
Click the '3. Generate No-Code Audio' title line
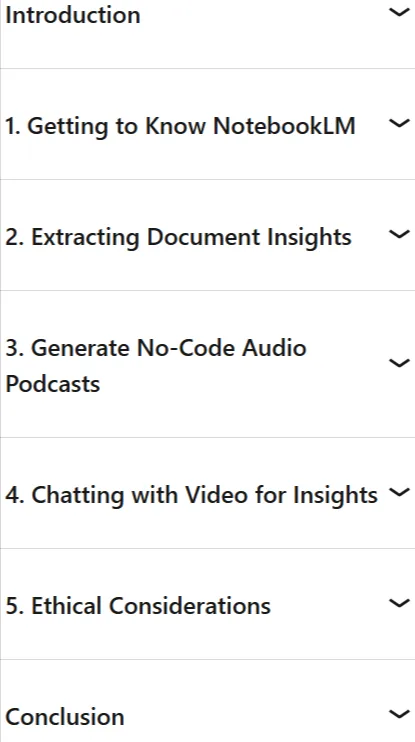coord(156,348)
